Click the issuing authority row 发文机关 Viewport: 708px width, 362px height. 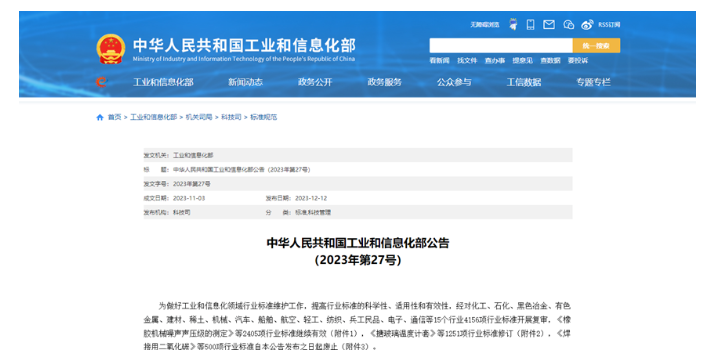click(358, 155)
